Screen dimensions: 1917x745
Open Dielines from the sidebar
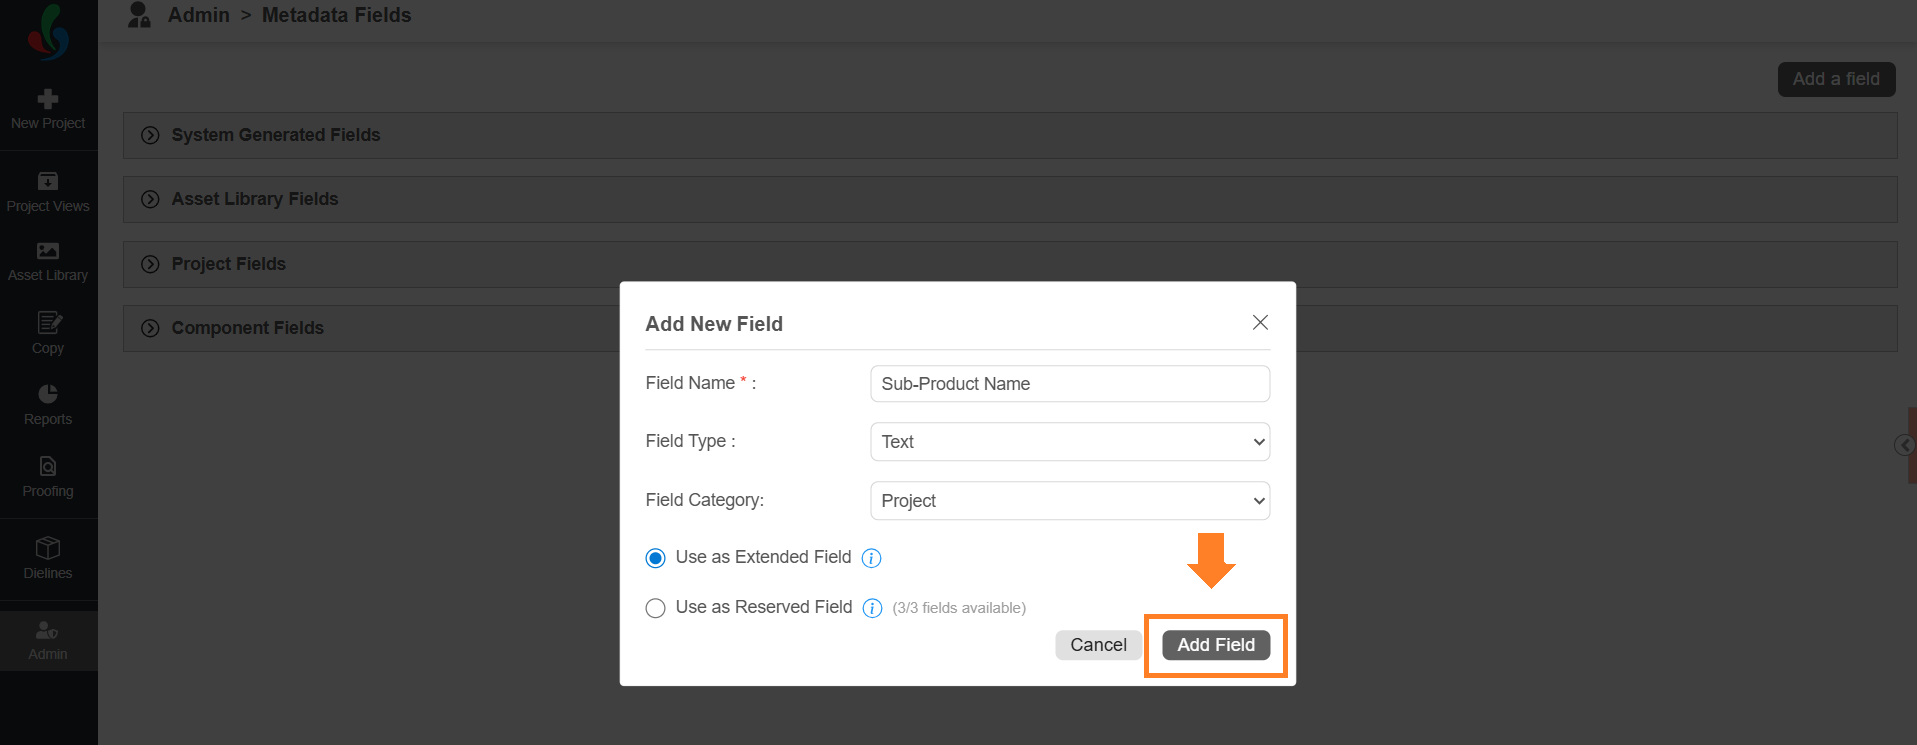click(48, 558)
